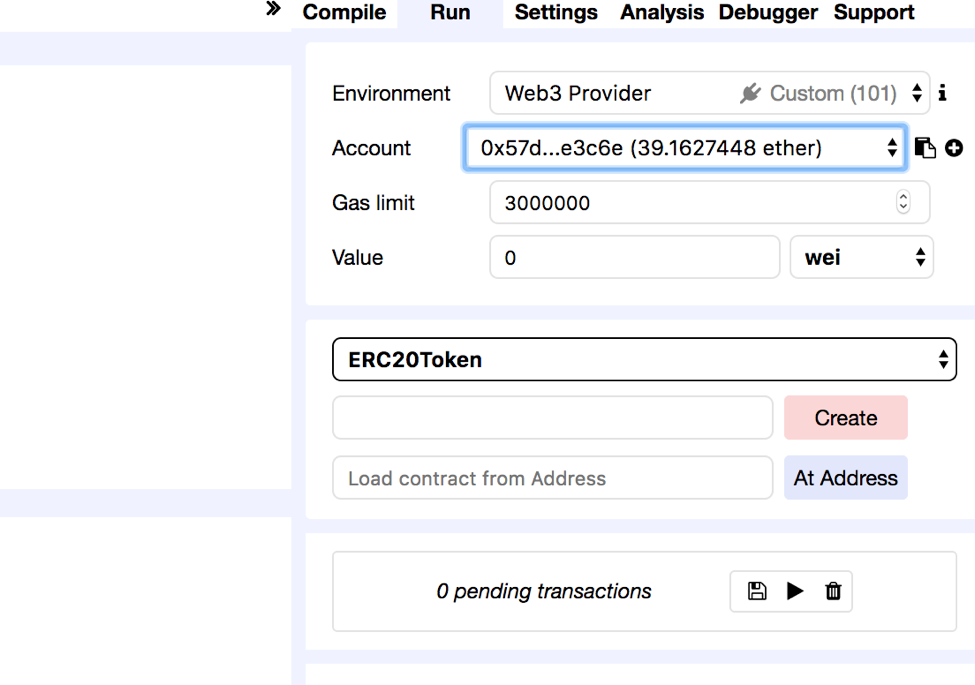This screenshot has width=975, height=685.
Task: Open the Support tab
Action: click(x=874, y=12)
